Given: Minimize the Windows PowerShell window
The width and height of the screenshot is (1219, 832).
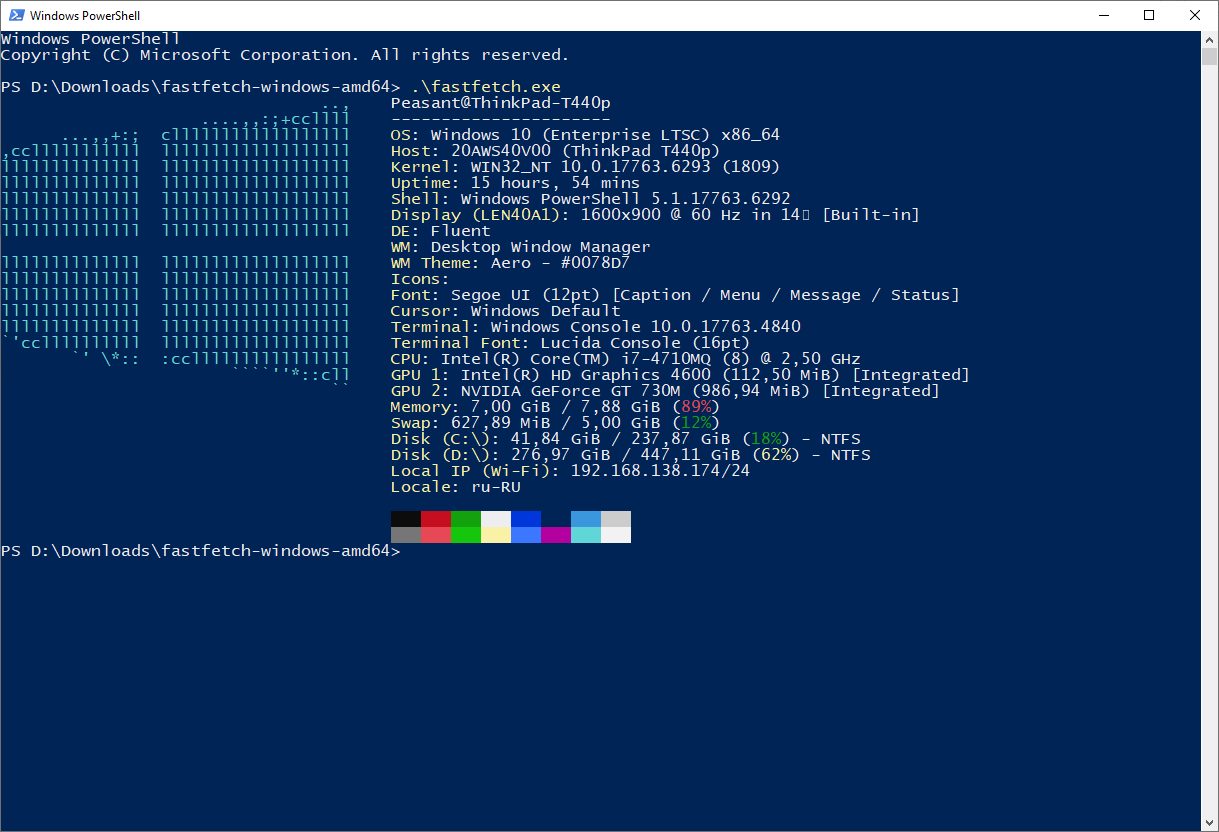Looking at the screenshot, I should coord(1104,15).
